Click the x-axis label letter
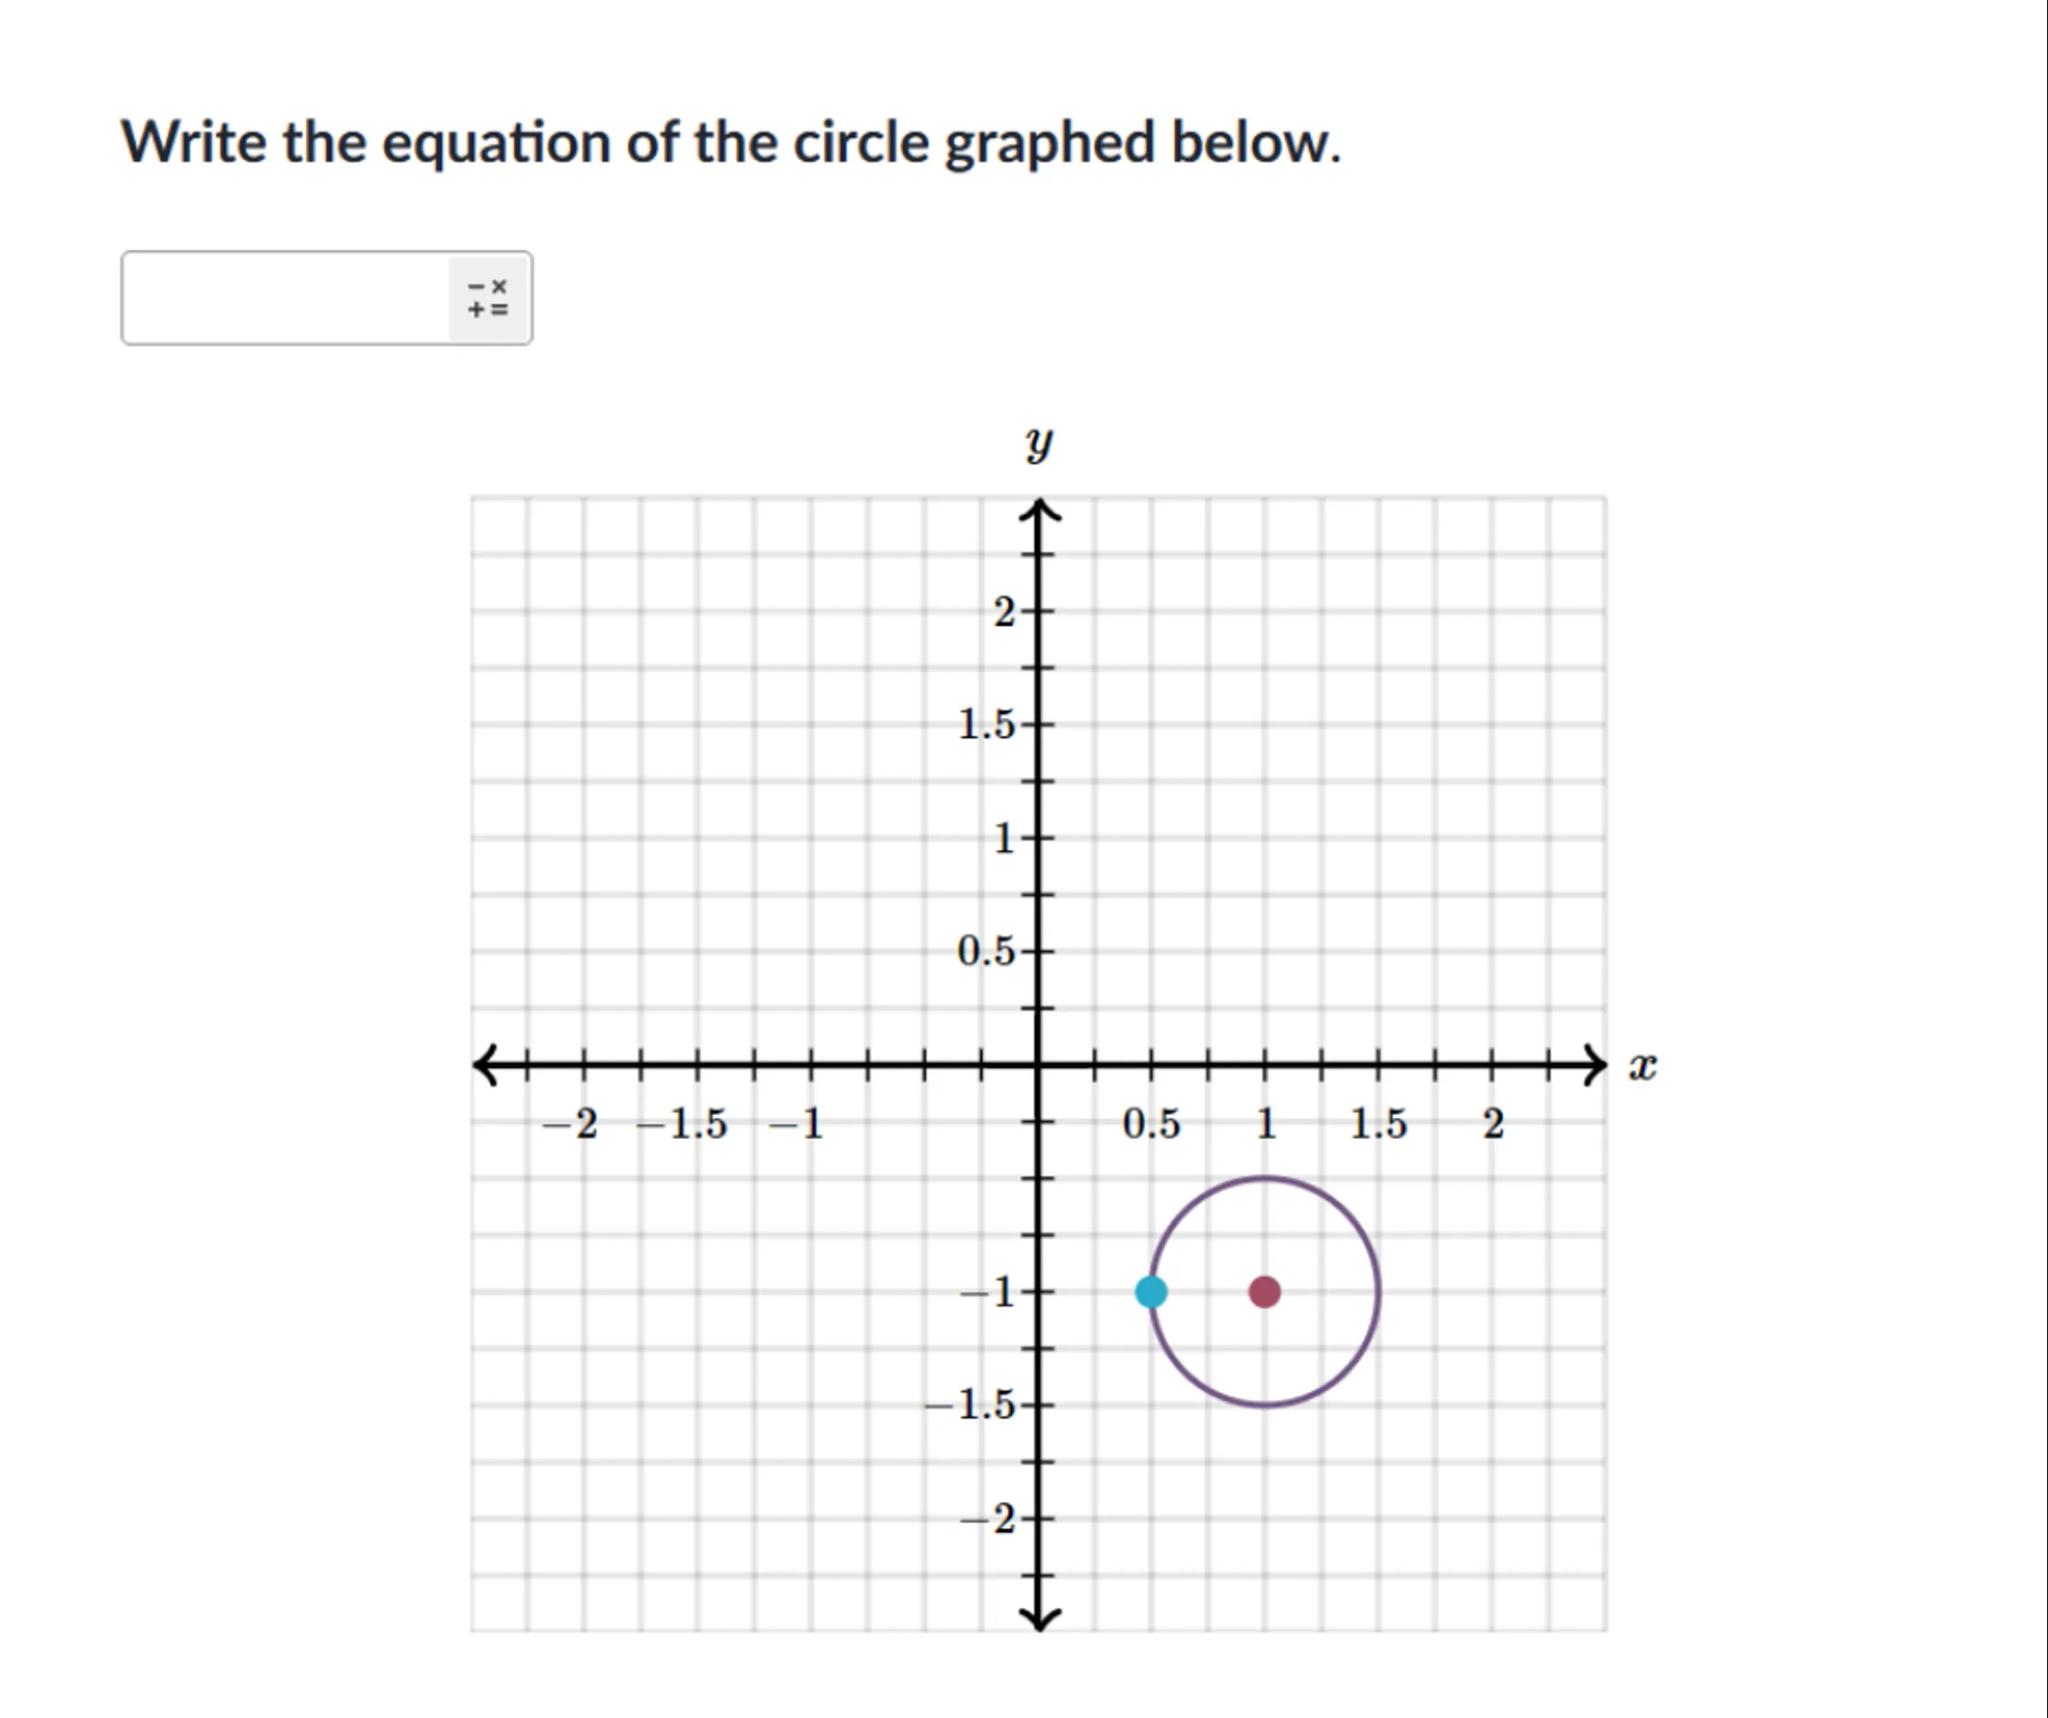The image size is (2048, 1718). [x=1642, y=1066]
